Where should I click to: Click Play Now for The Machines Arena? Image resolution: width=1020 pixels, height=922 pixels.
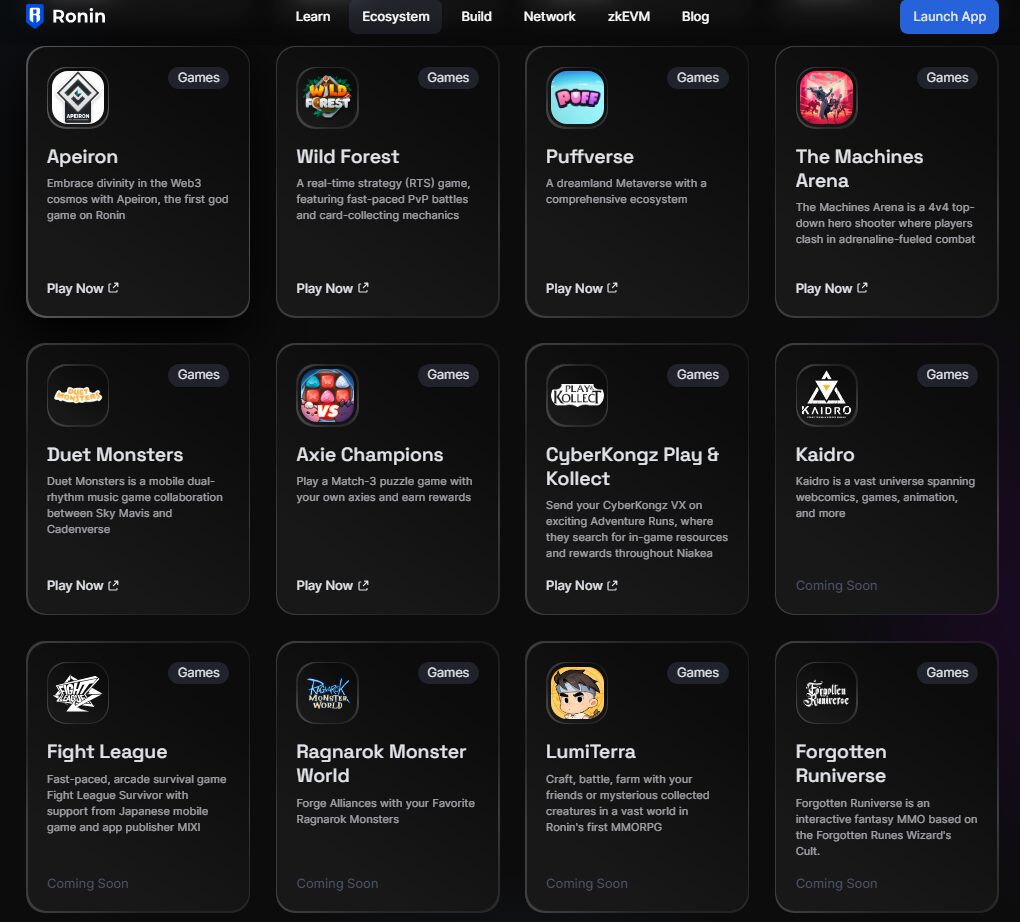(x=831, y=288)
